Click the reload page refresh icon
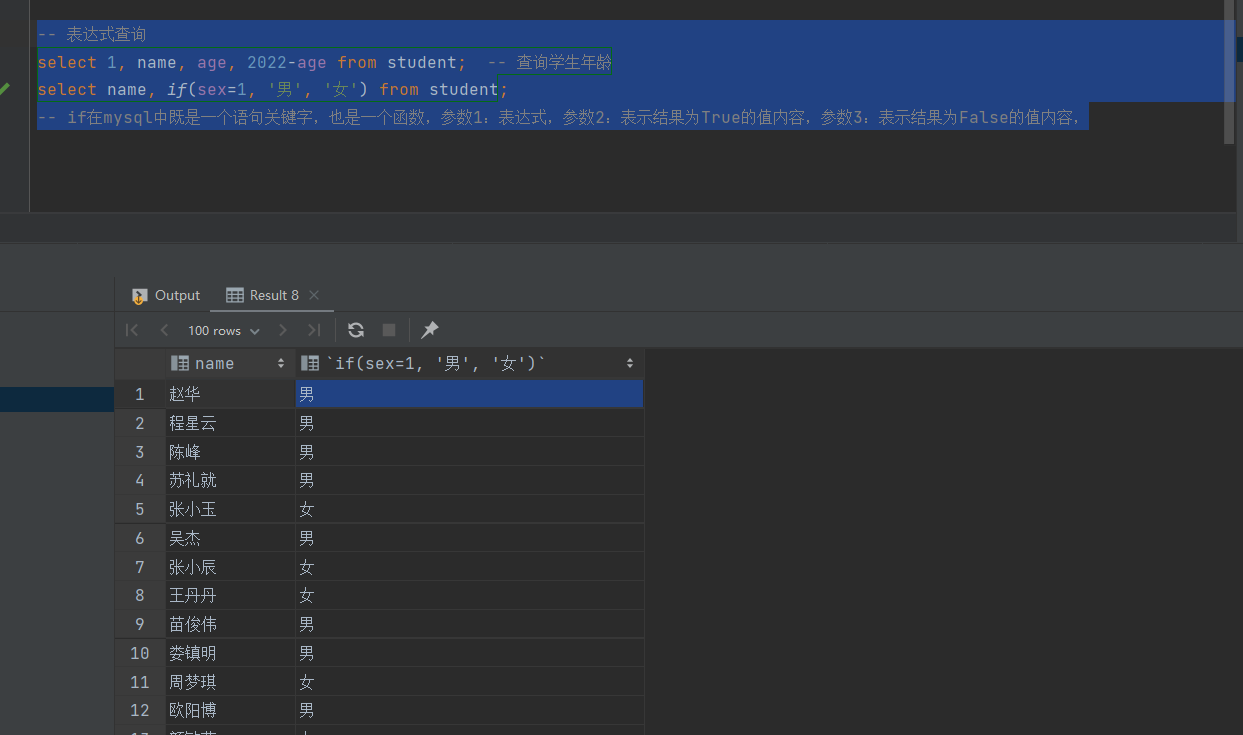The height and width of the screenshot is (735, 1243). [x=355, y=330]
